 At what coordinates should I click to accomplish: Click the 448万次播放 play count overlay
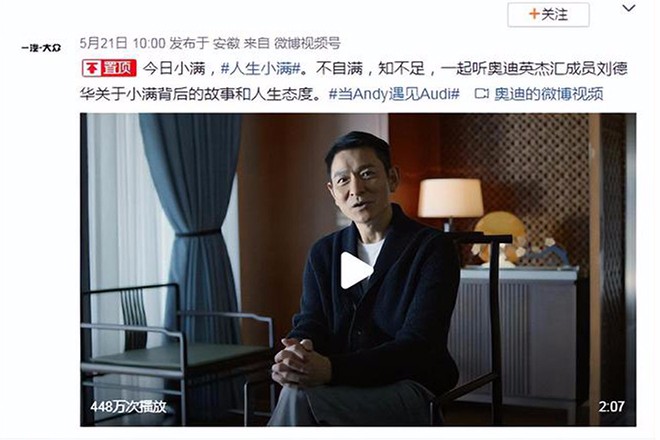tap(128, 406)
